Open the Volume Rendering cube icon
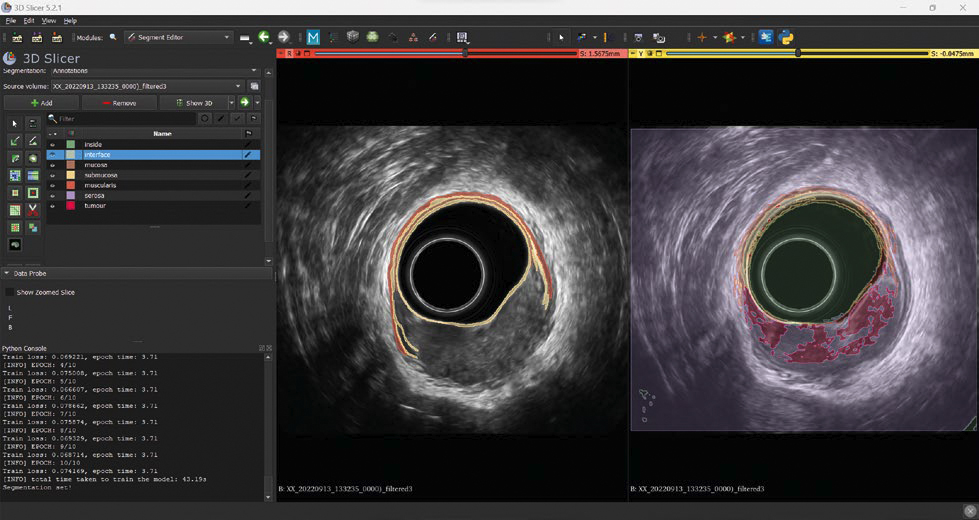Screen dimensions: 979x520 click(x=353, y=37)
